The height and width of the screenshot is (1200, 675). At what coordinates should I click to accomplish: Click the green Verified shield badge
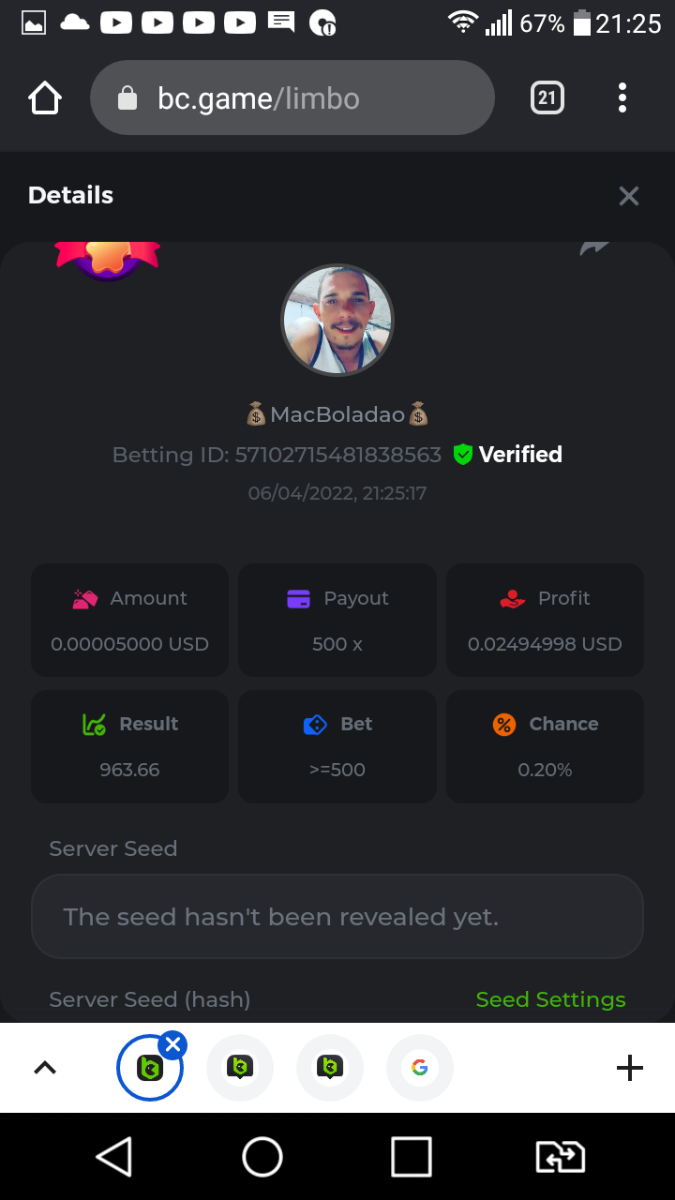tap(462, 455)
